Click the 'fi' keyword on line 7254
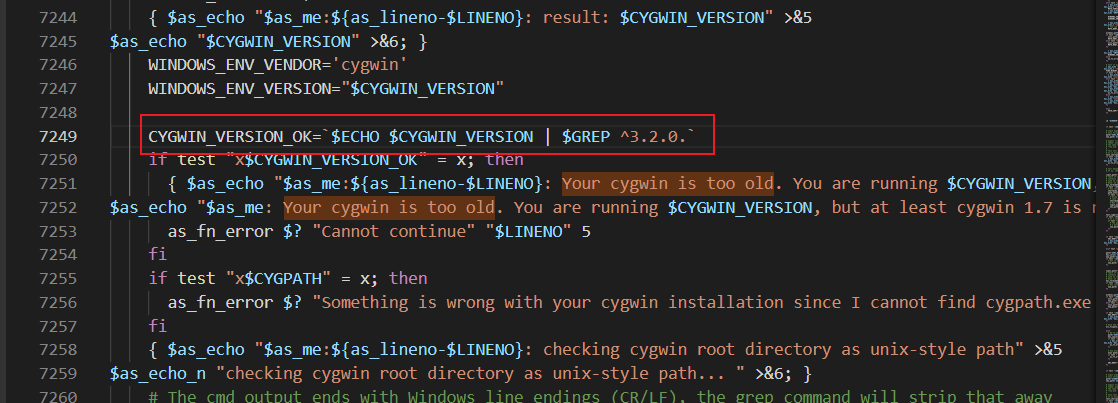 tap(157, 255)
